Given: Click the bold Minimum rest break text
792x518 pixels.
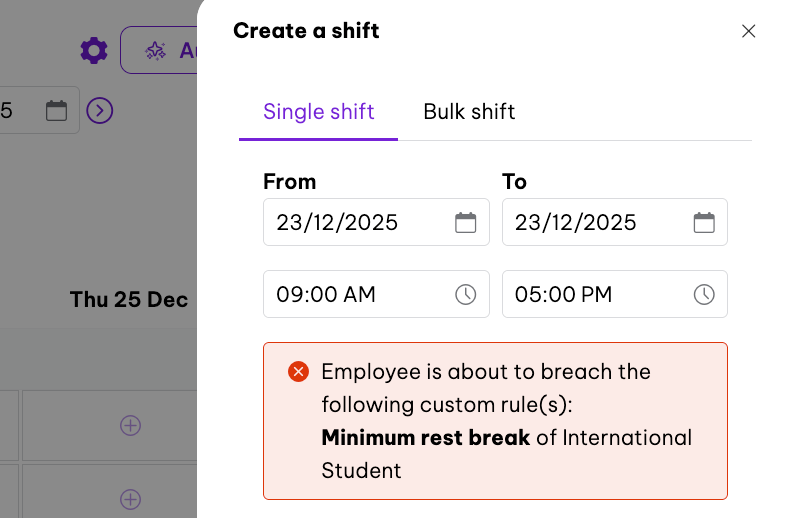Looking at the screenshot, I should (425, 438).
